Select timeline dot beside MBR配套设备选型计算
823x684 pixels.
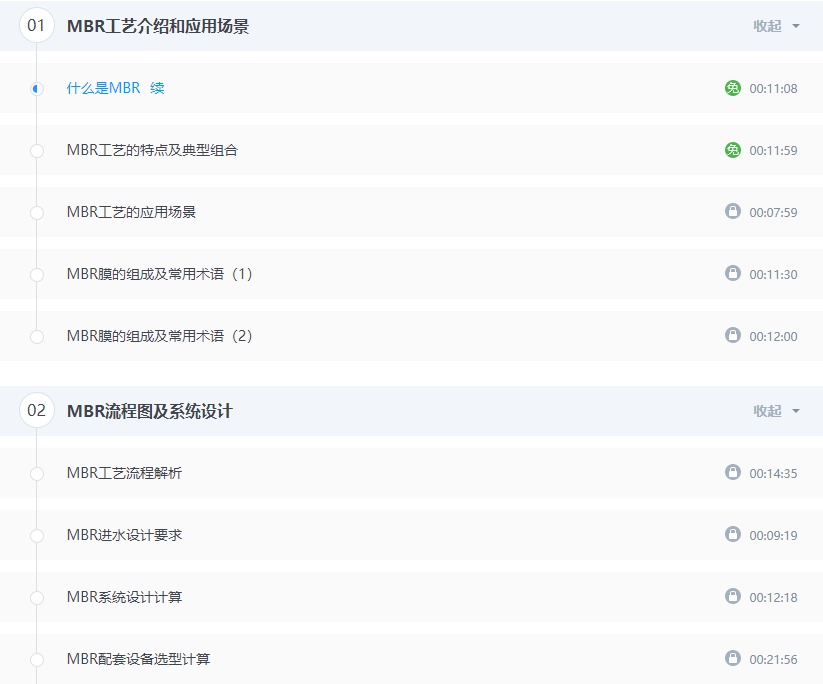37,659
